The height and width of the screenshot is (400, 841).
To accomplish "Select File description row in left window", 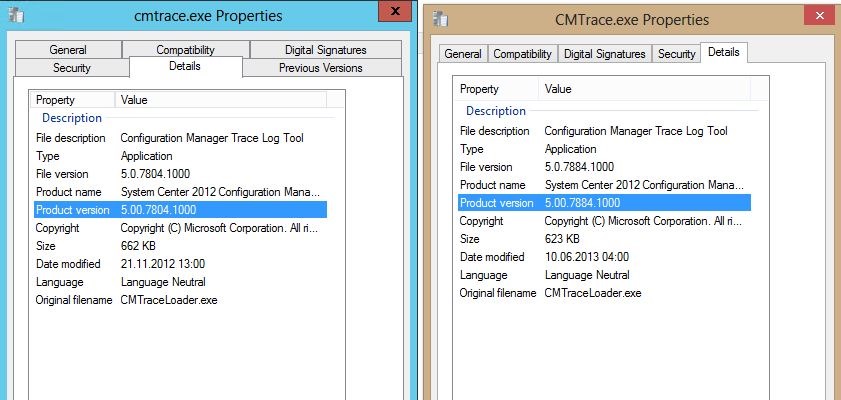I will tap(180, 138).
